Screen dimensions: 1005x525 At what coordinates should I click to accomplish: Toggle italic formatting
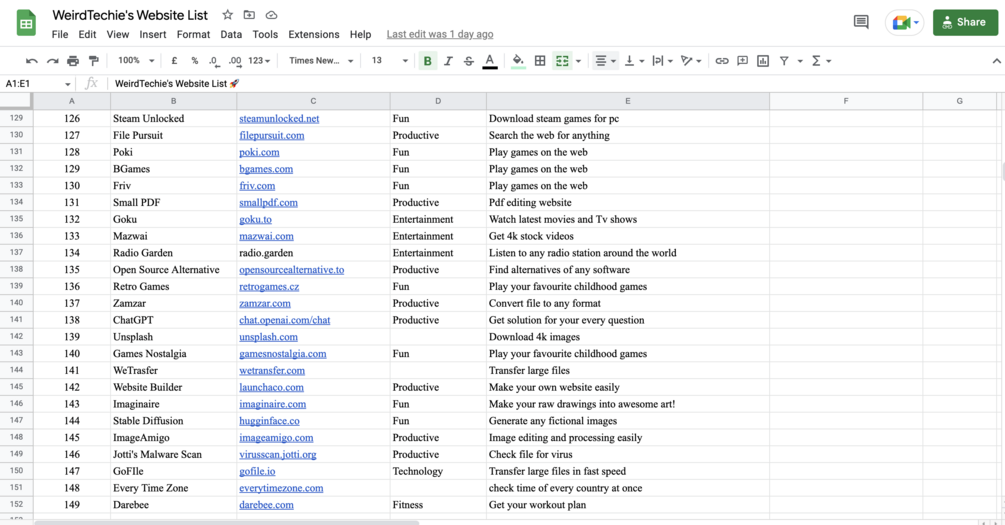click(x=448, y=61)
